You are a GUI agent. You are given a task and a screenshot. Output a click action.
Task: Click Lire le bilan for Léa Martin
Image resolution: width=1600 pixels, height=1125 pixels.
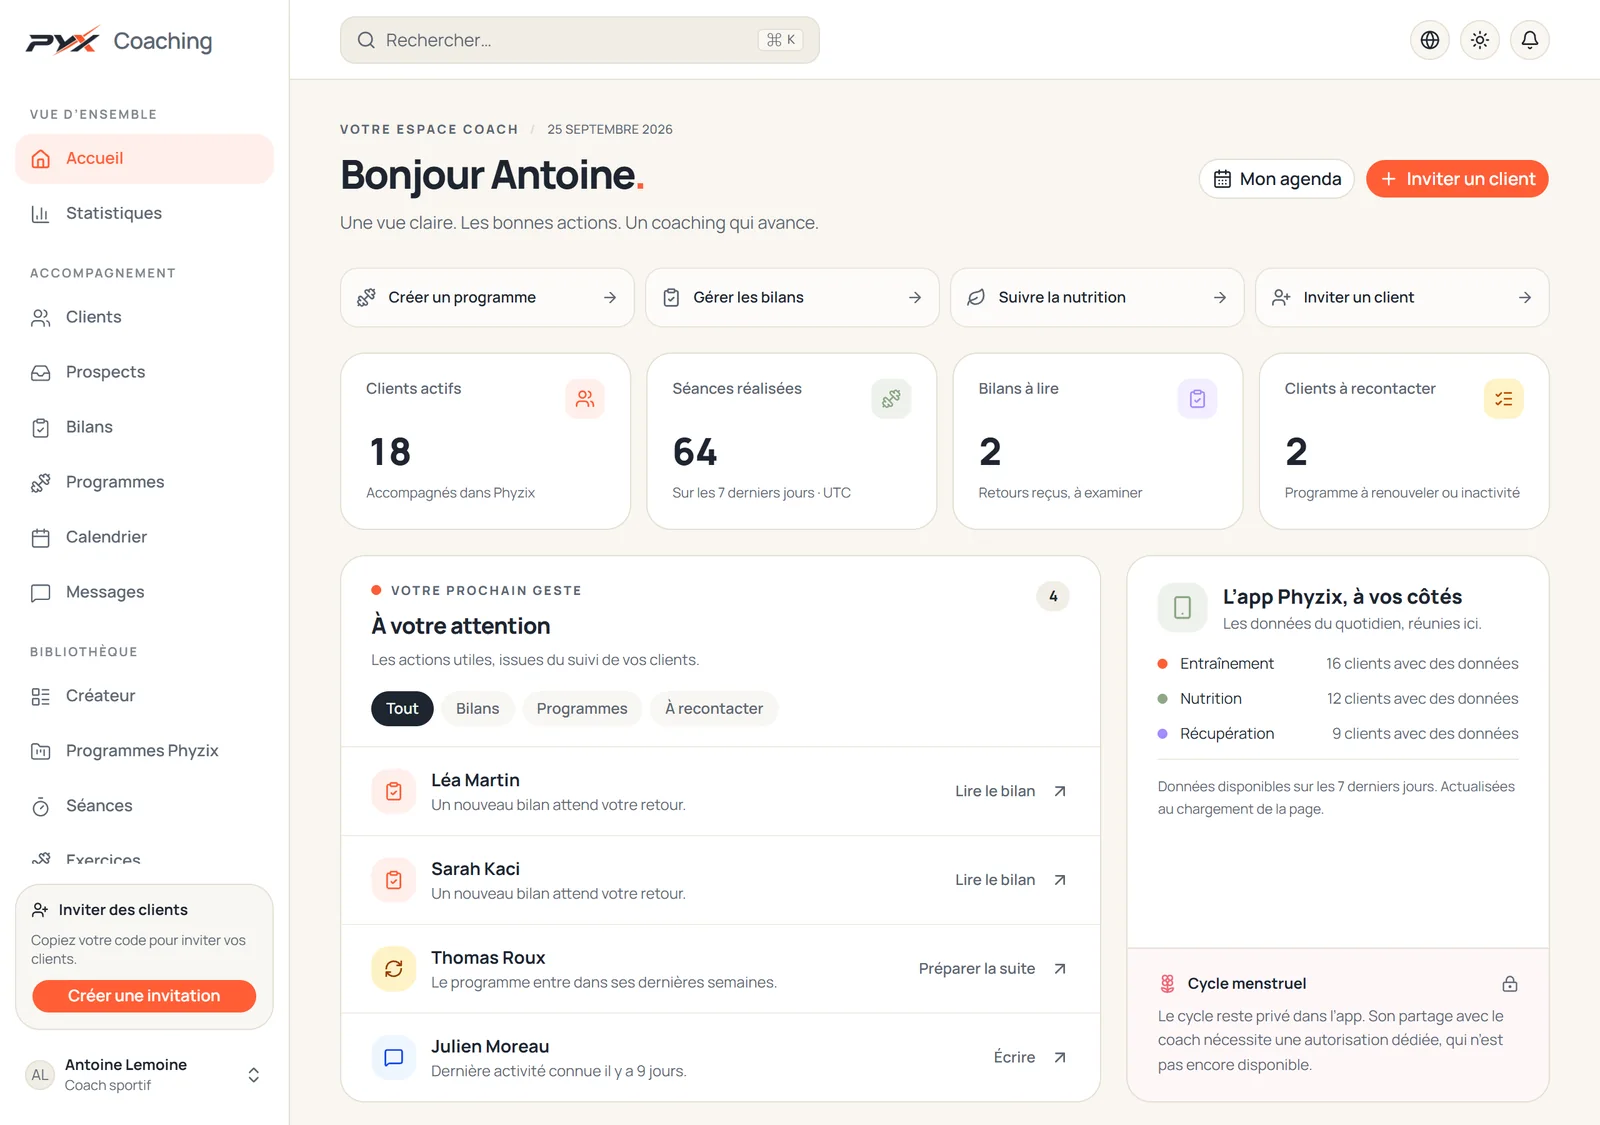1011,791
